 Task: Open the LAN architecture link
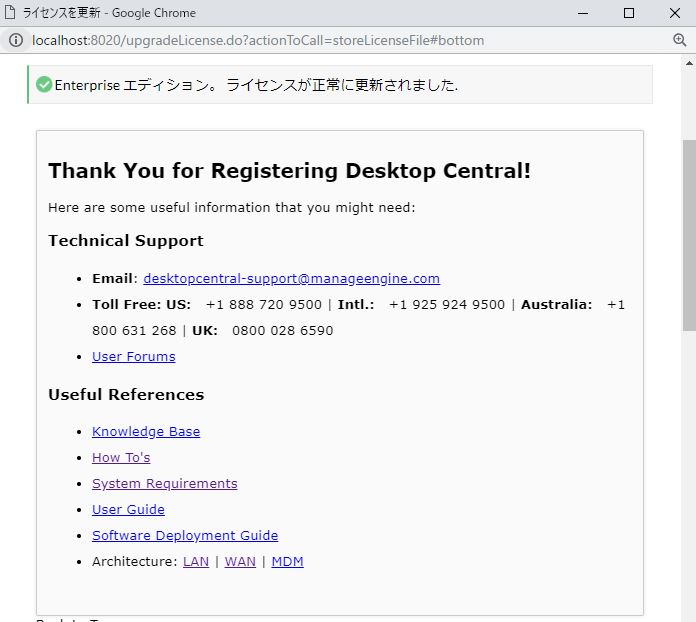point(196,562)
